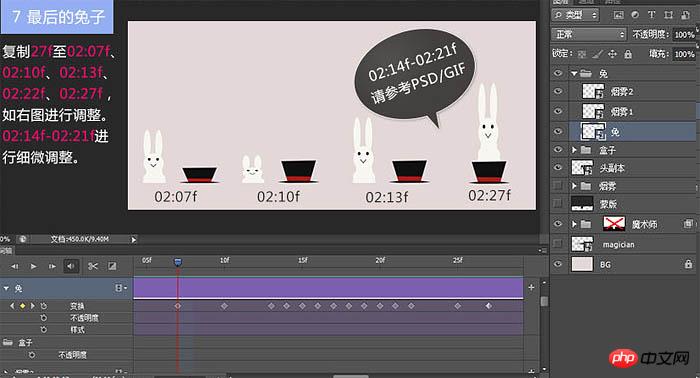Hide the 烟雾2 layer
Viewport: 700px width, 378px height.
tap(558, 91)
